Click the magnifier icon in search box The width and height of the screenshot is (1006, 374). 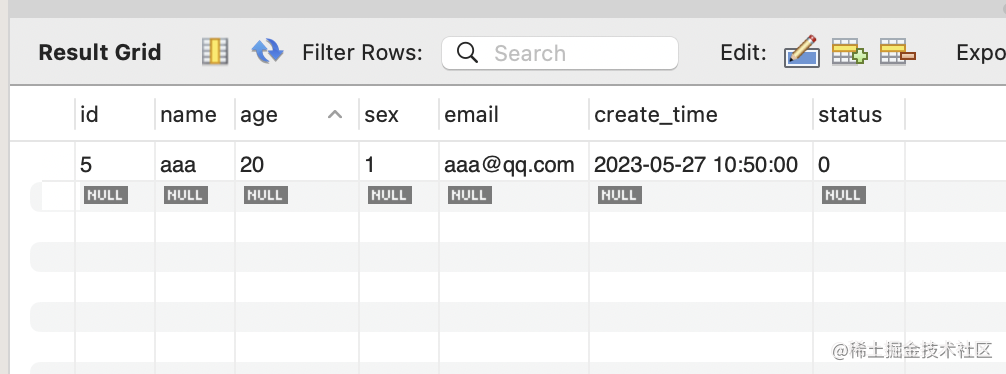[467, 53]
